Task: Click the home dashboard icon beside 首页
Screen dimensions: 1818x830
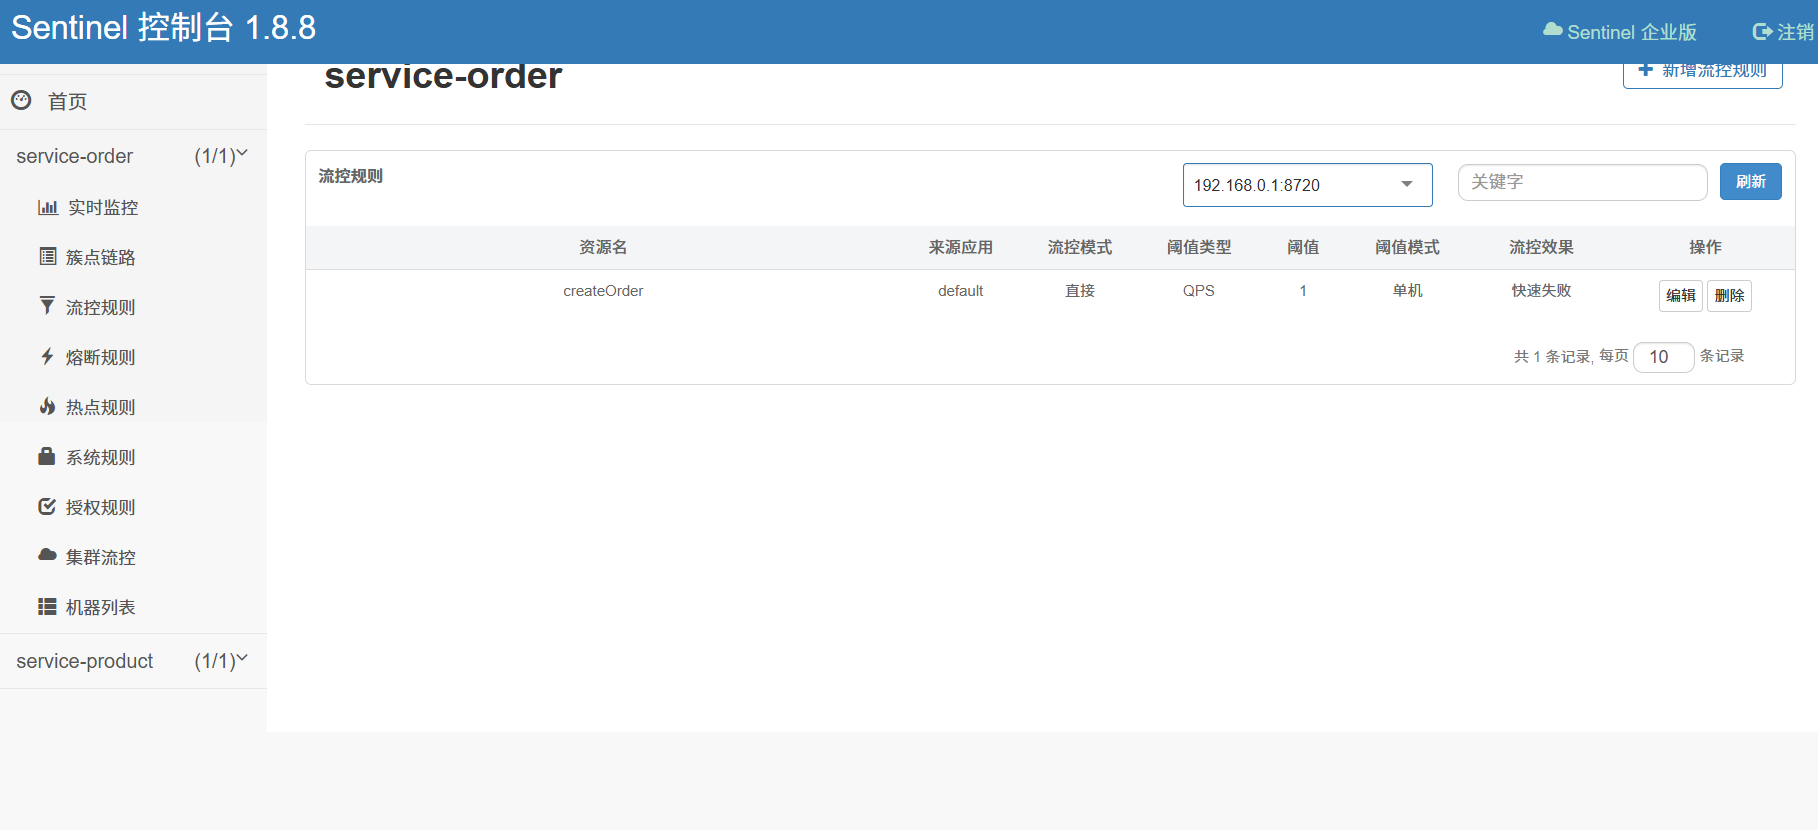Action: coord(21,100)
